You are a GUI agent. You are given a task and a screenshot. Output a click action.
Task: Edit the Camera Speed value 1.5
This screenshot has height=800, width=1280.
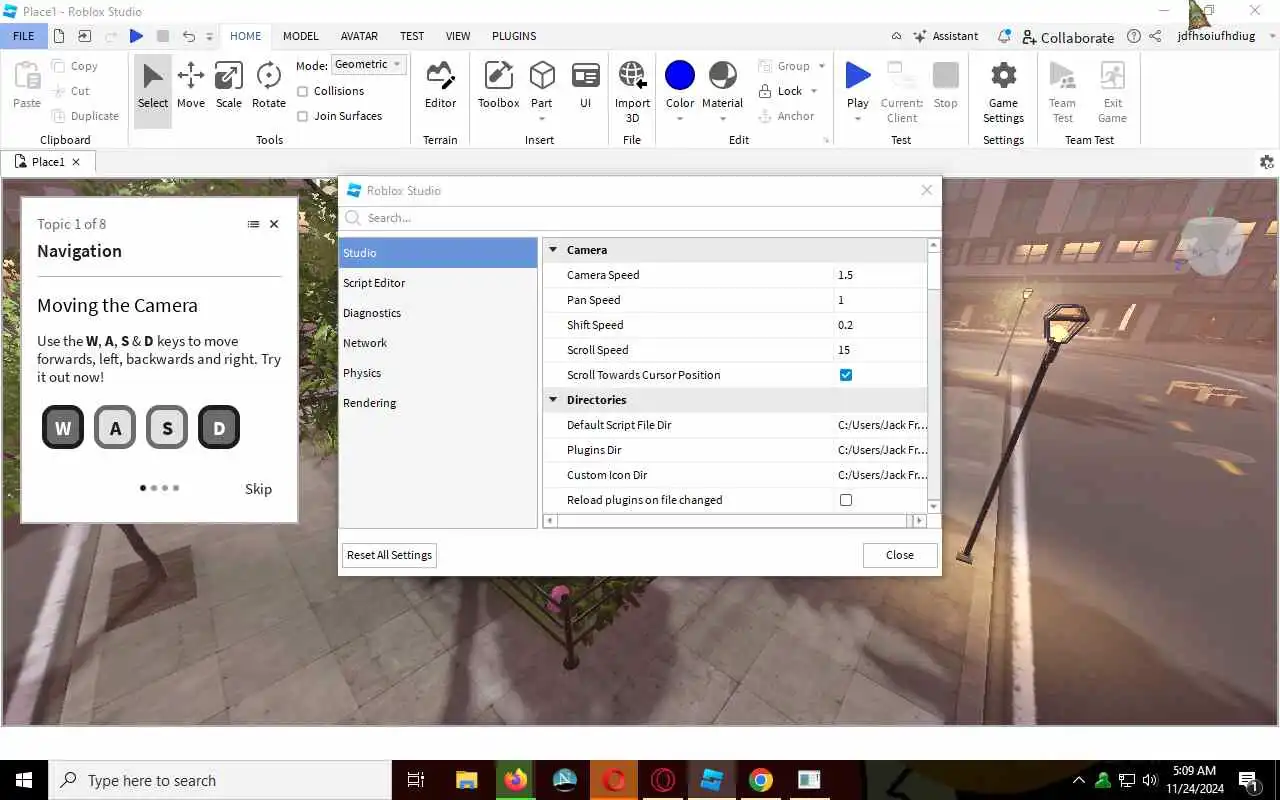880,275
